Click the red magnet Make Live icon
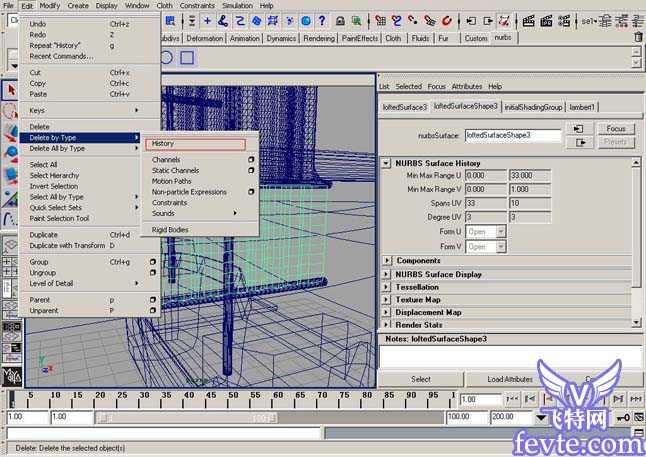This screenshot has width=646, height=457. [x=447, y=21]
